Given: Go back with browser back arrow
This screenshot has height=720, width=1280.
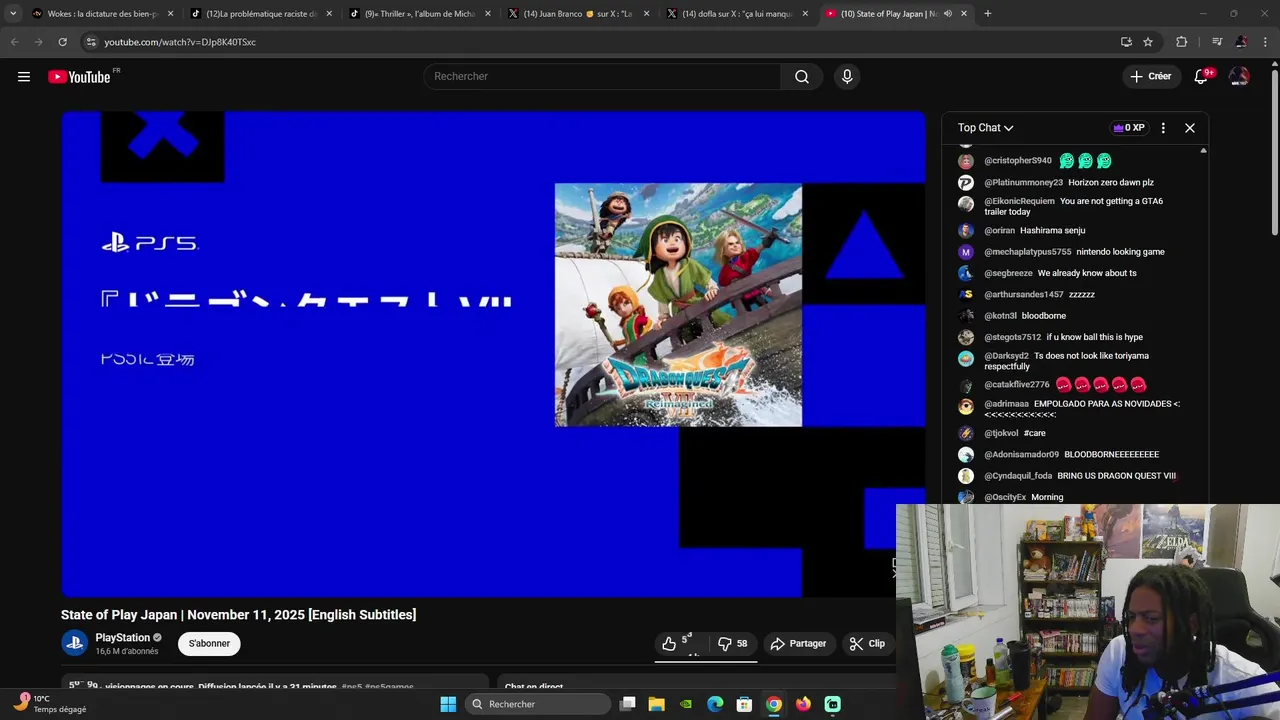Looking at the screenshot, I should coord(14,42).
